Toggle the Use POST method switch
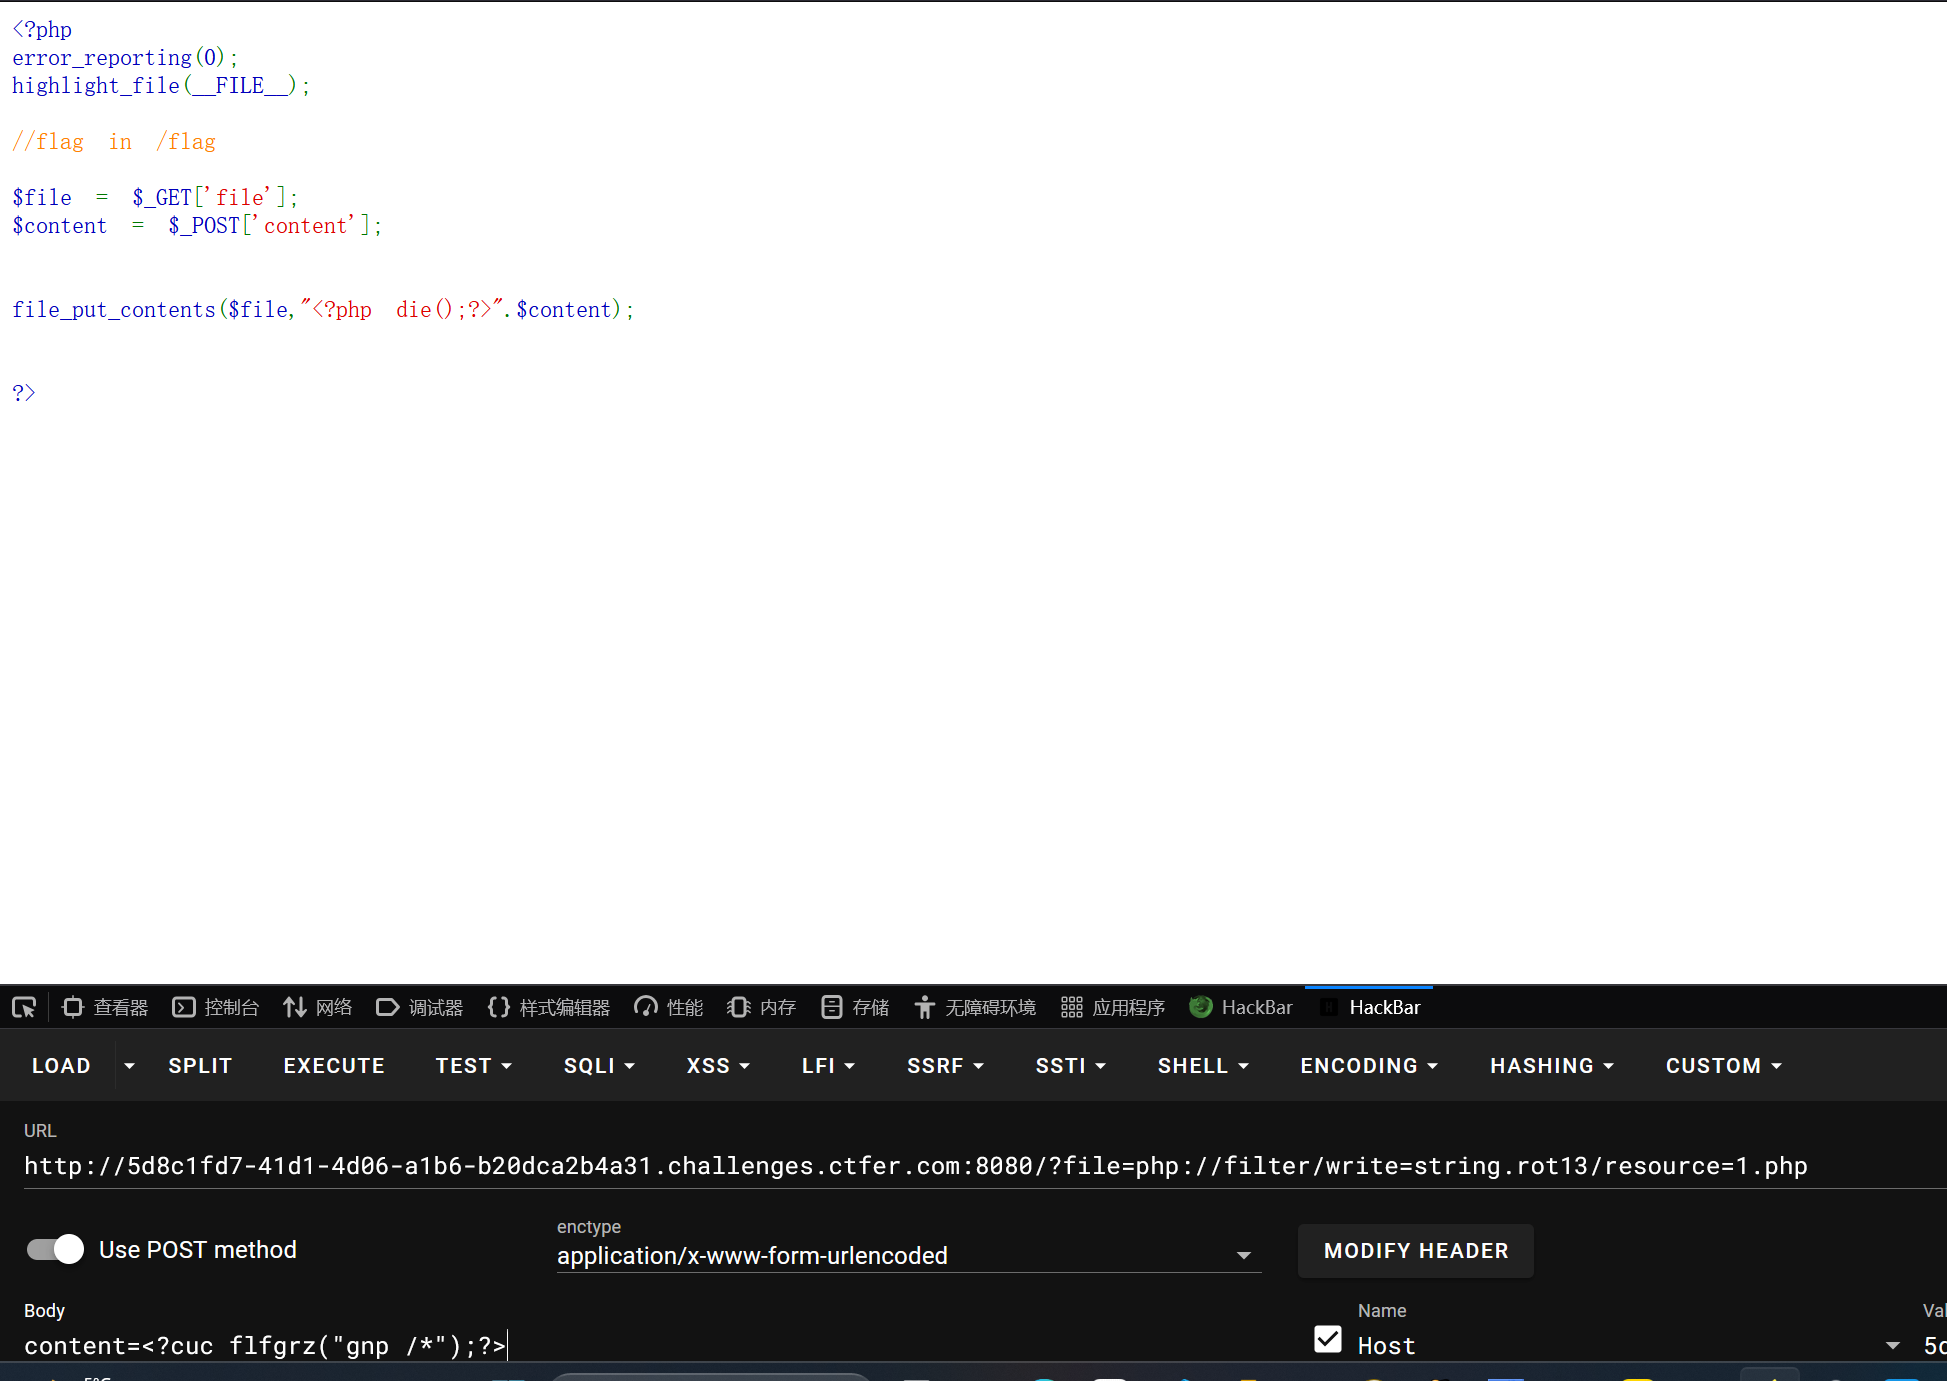Screen dimensions: 1947x1381 [56, 1249]
